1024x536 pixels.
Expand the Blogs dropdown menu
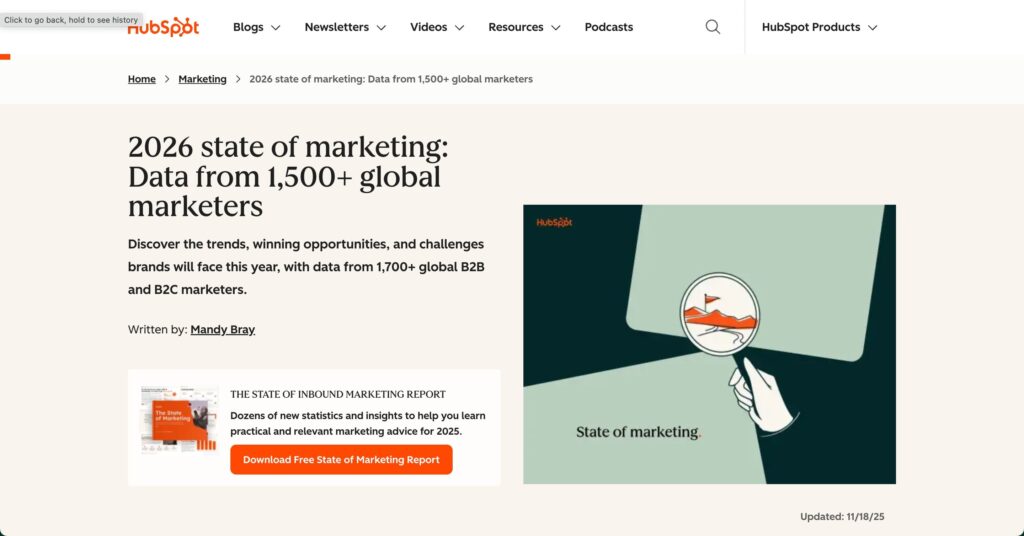pyautogui.click(x=256, y=27)
